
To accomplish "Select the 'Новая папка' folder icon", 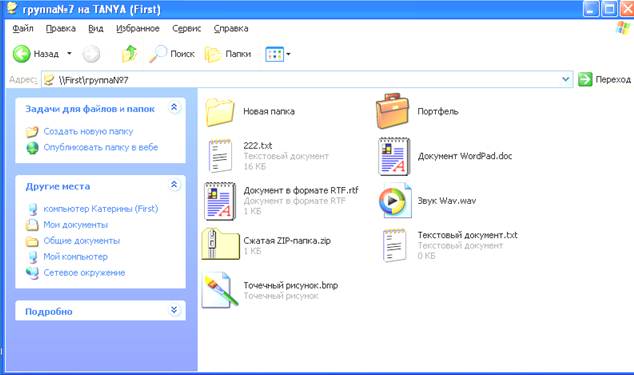I will coord(220,112).
